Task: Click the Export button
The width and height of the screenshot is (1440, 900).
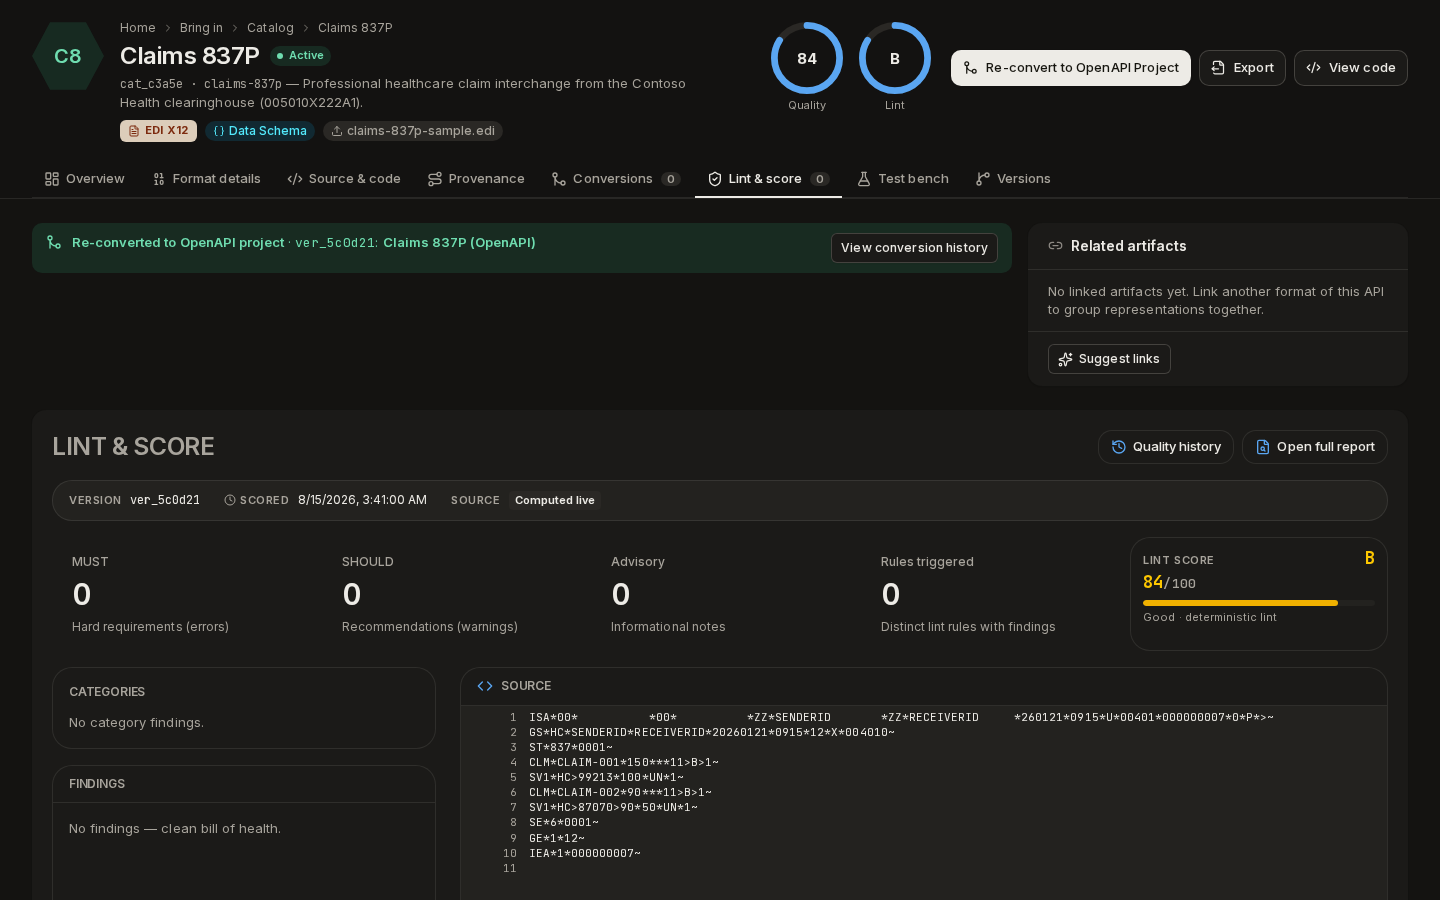Action: tap(1242, 68)
